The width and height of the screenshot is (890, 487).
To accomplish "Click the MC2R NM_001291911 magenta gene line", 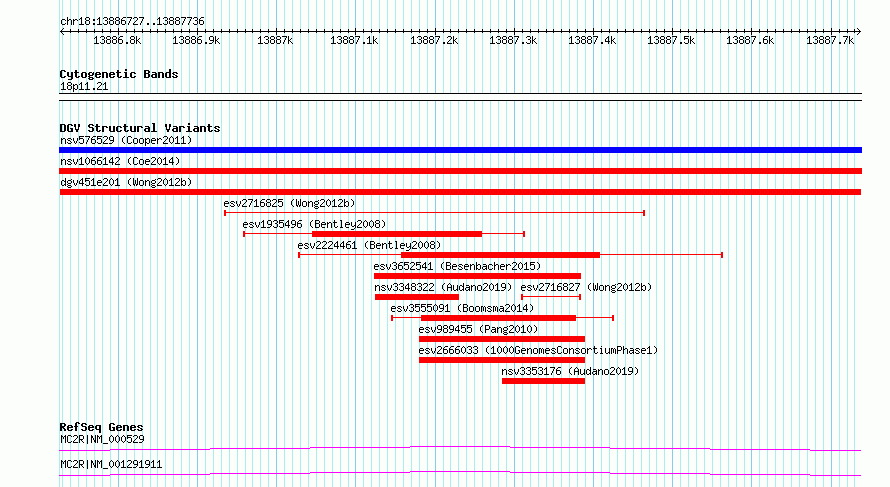I will click(460, 473).
